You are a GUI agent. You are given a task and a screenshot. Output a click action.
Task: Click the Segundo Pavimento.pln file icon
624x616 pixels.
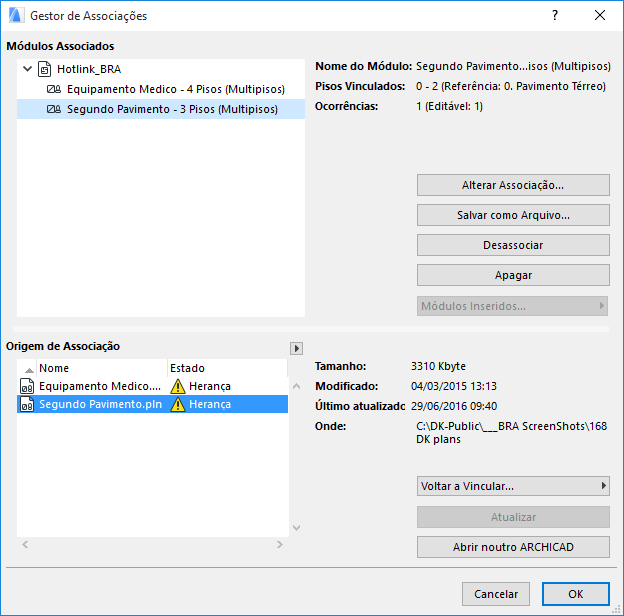coord(27,404)
